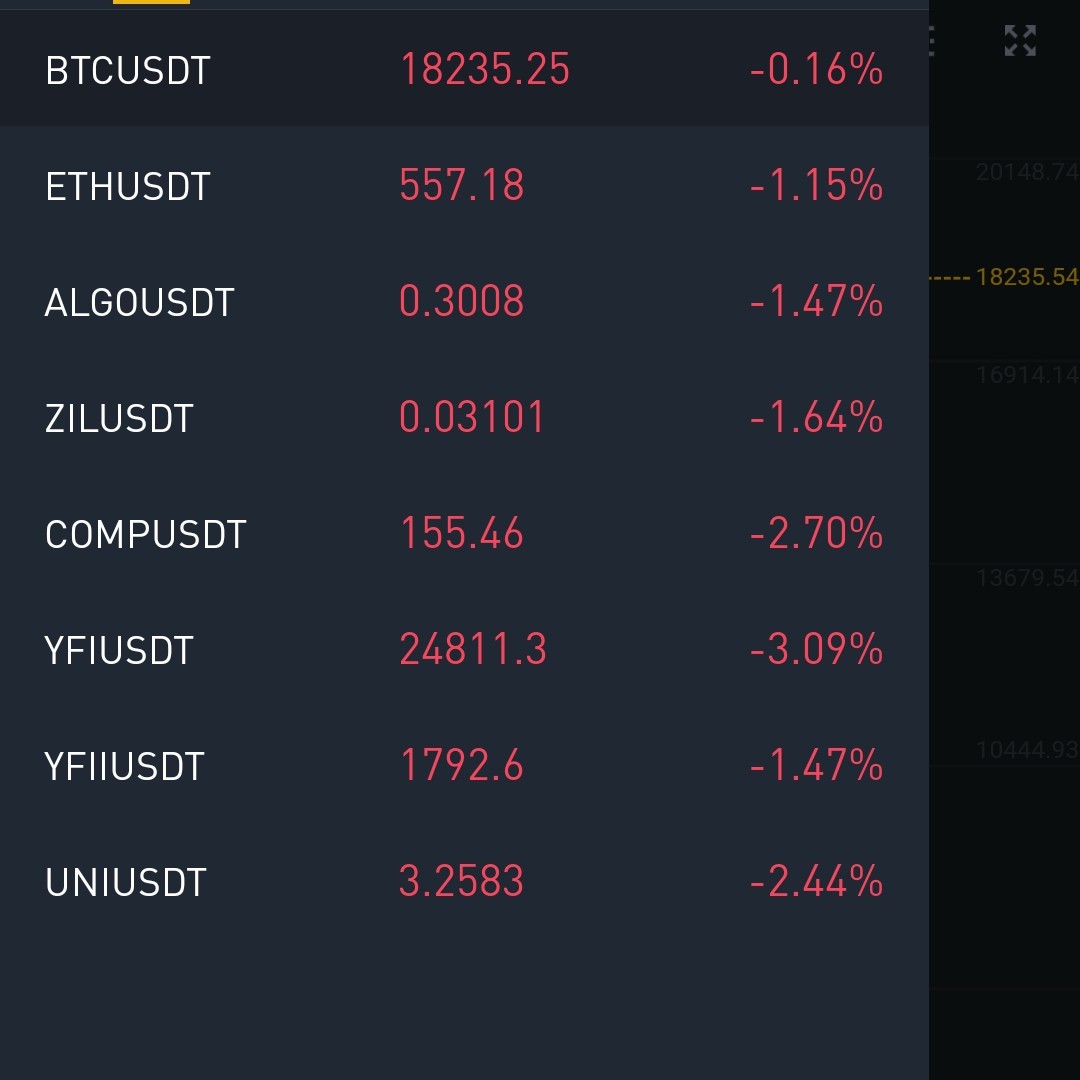Viewport: 1080px width, 1080px height.
Task: Tap the YFIUSDT price 24811.3
Action: pyautogui.click(x=473, y=650)
